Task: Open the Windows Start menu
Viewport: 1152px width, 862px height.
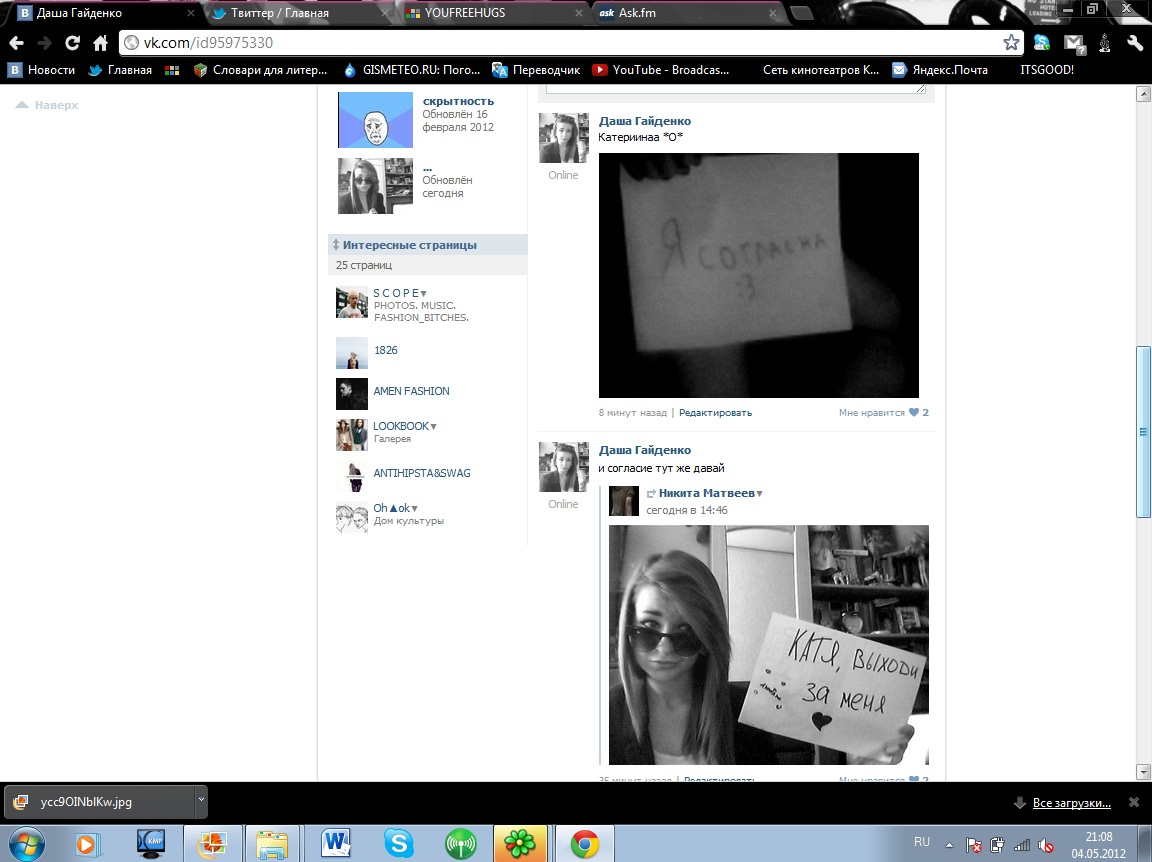Action: coord(27,844)
